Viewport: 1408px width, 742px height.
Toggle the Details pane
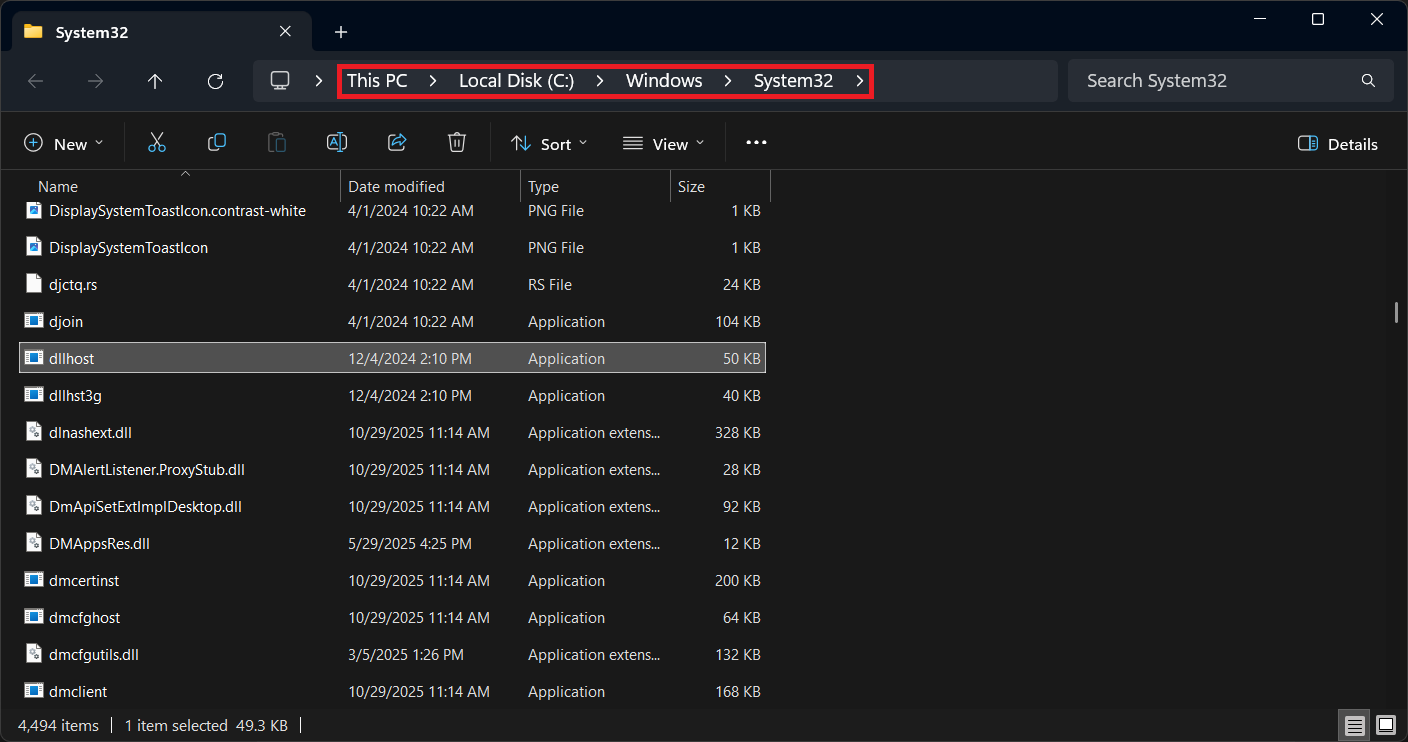click(x=1337, y=144)
